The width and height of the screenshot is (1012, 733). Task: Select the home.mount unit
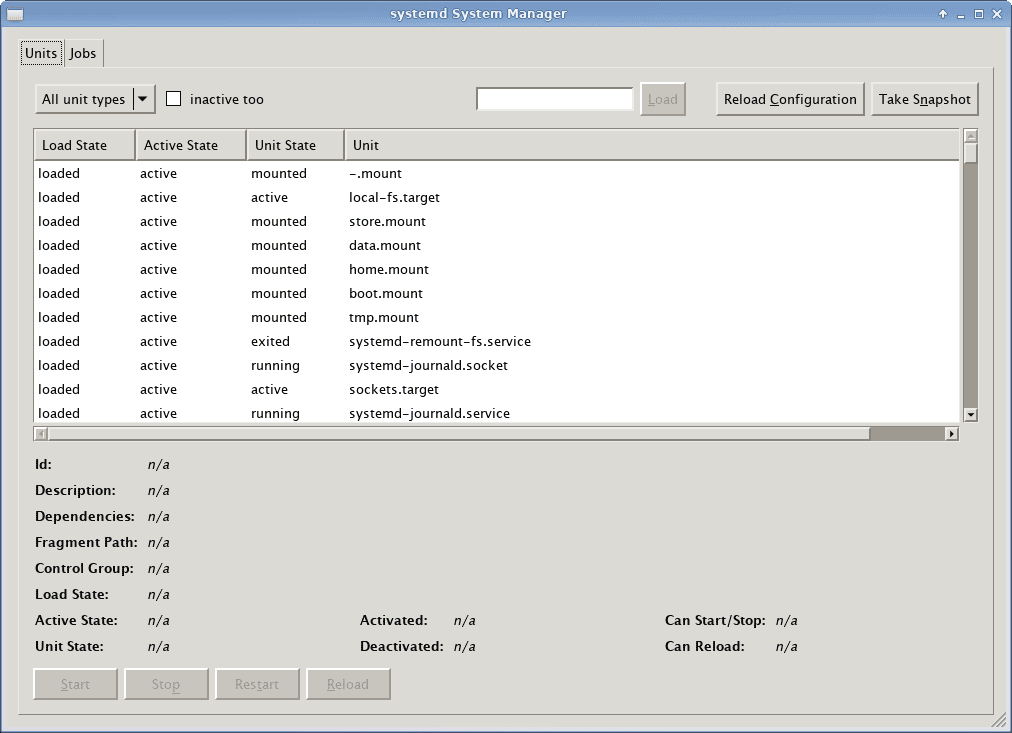[496, 269]
